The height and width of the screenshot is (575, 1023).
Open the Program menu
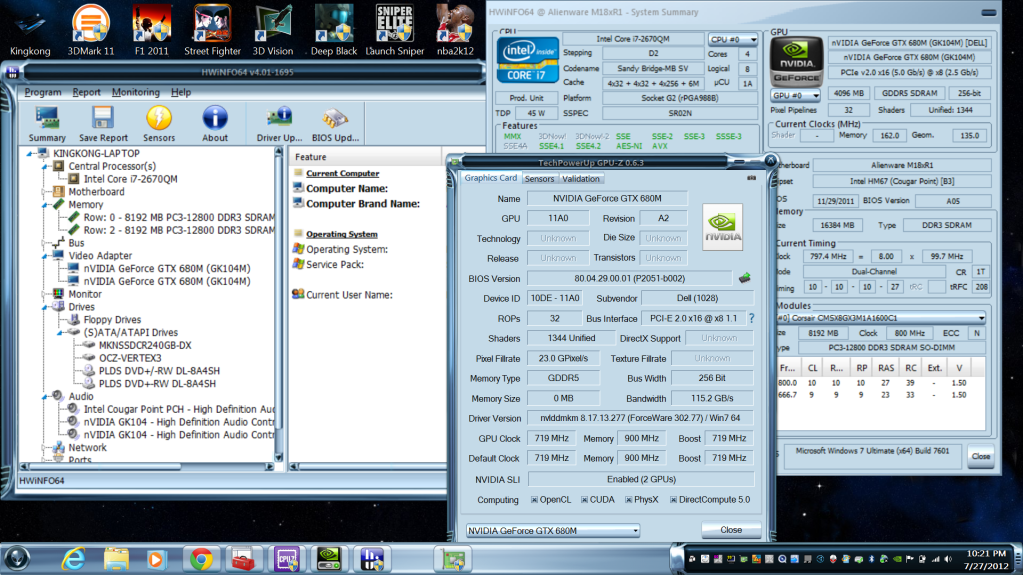click(x=43, y=93)
